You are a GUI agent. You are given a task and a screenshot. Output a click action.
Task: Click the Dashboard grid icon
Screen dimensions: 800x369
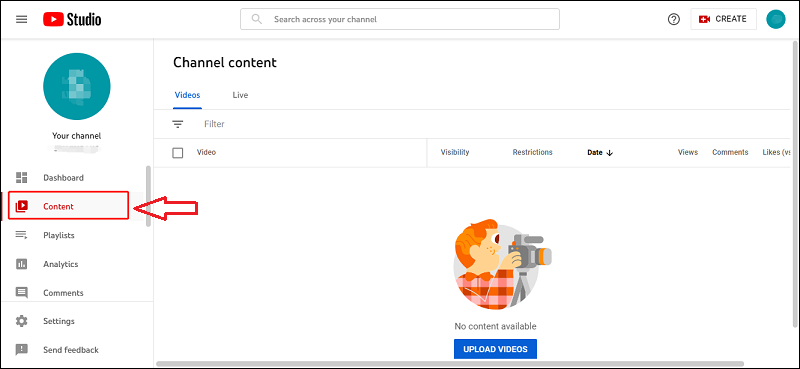point(21,178)
